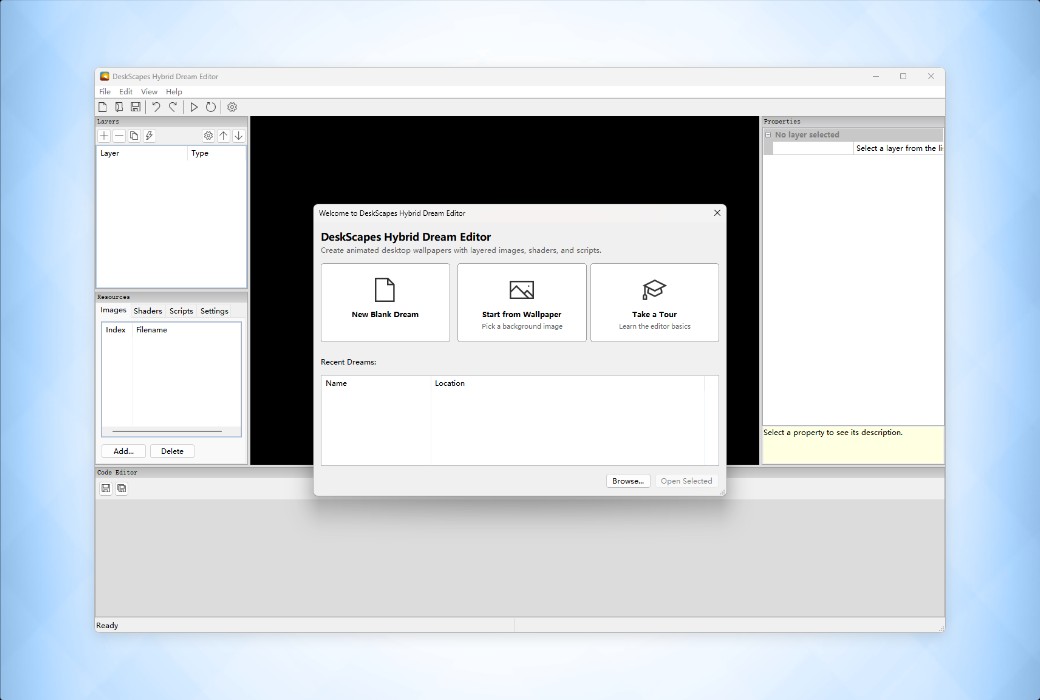This screenshot has width=1040, height=700.
Task: Open settings via main toolbar gear icon
Action: 232,107
